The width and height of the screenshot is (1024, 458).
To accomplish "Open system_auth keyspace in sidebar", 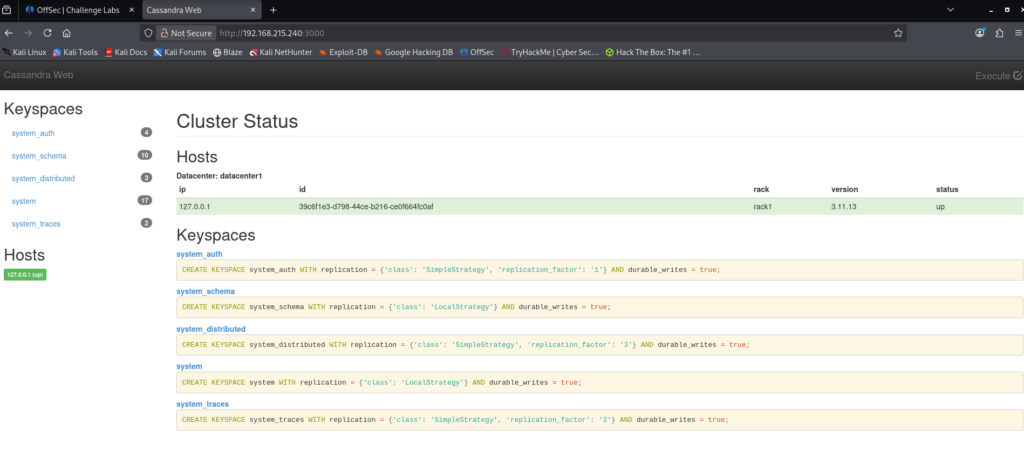I will pyautogui.click(x=35, y=132).
